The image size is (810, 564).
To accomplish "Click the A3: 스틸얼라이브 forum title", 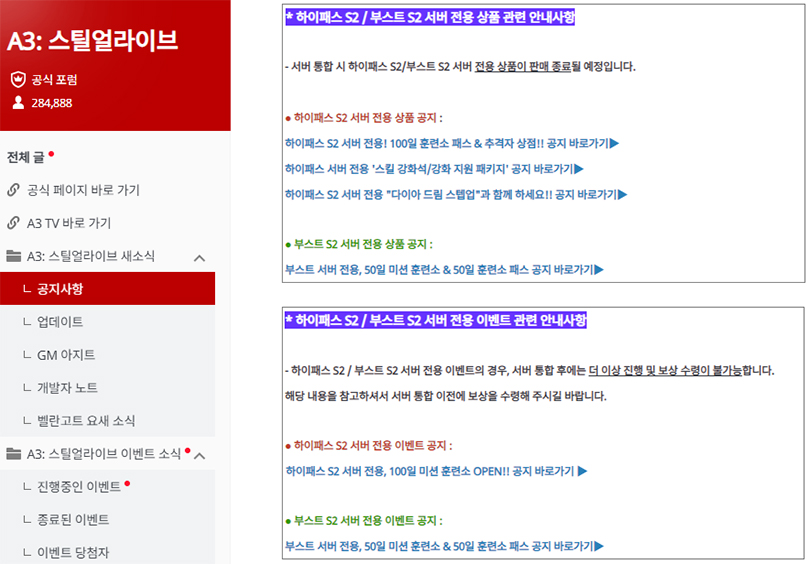I will coord(92,40).
